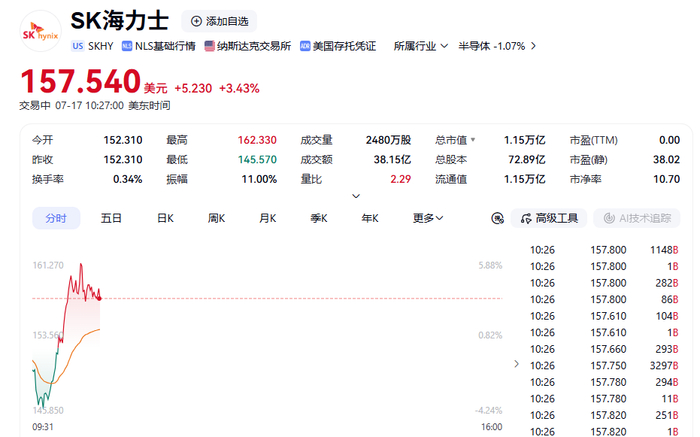Click the AI技术追踪 button
This screenshot has width=700, height=437.
click(637, 218)
